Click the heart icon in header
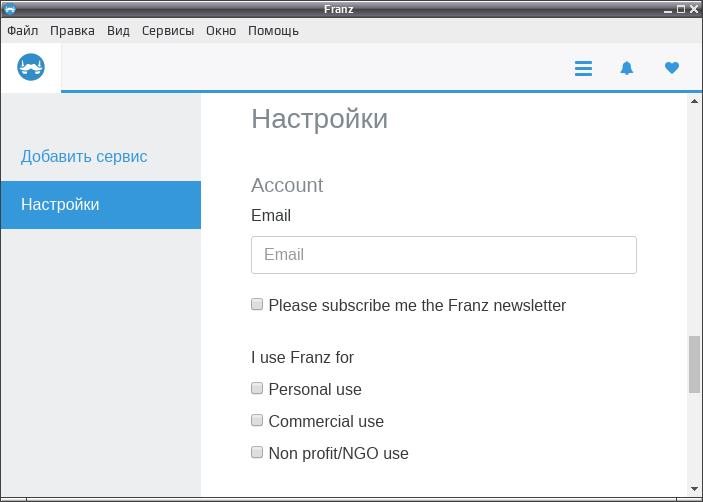This screenshot has width=703, height=502. coord(672,68)
